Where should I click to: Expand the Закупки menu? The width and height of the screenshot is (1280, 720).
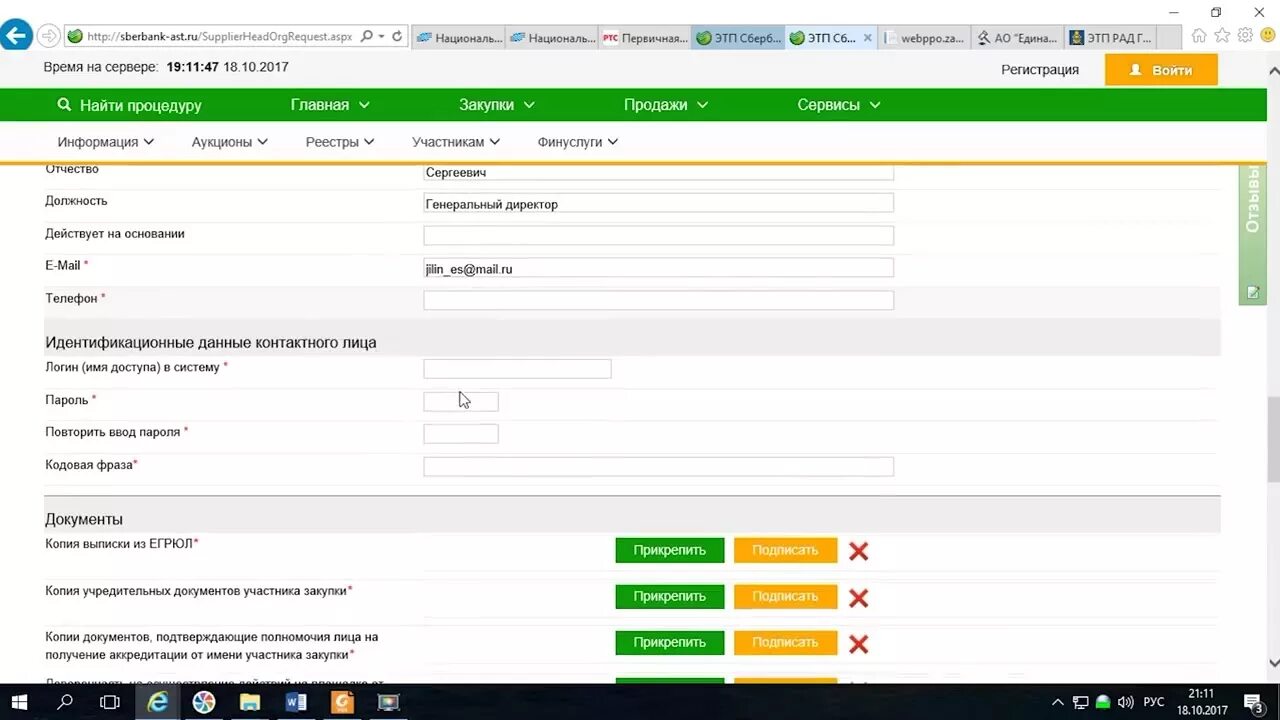point(497,105)
